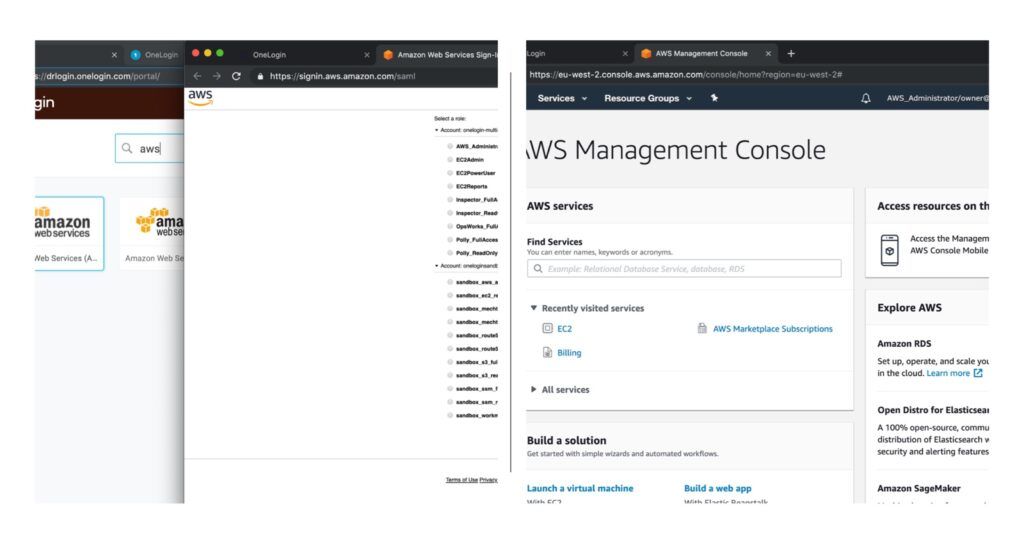Open notifications via the bell icon
Image resolution: width=1024 pixels, height=552 pixels.
[865, 99]
